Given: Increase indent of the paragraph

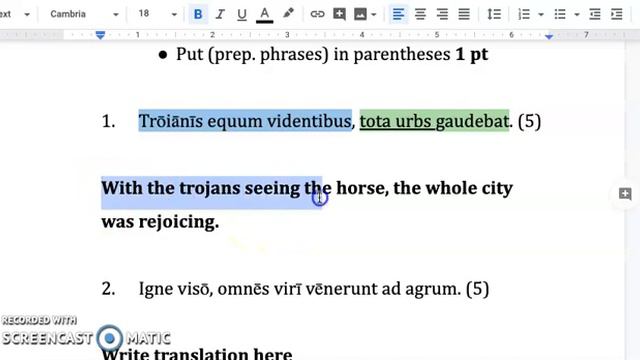Looking at the screenshot, I should pyautogui.click(x=617, y=15).
